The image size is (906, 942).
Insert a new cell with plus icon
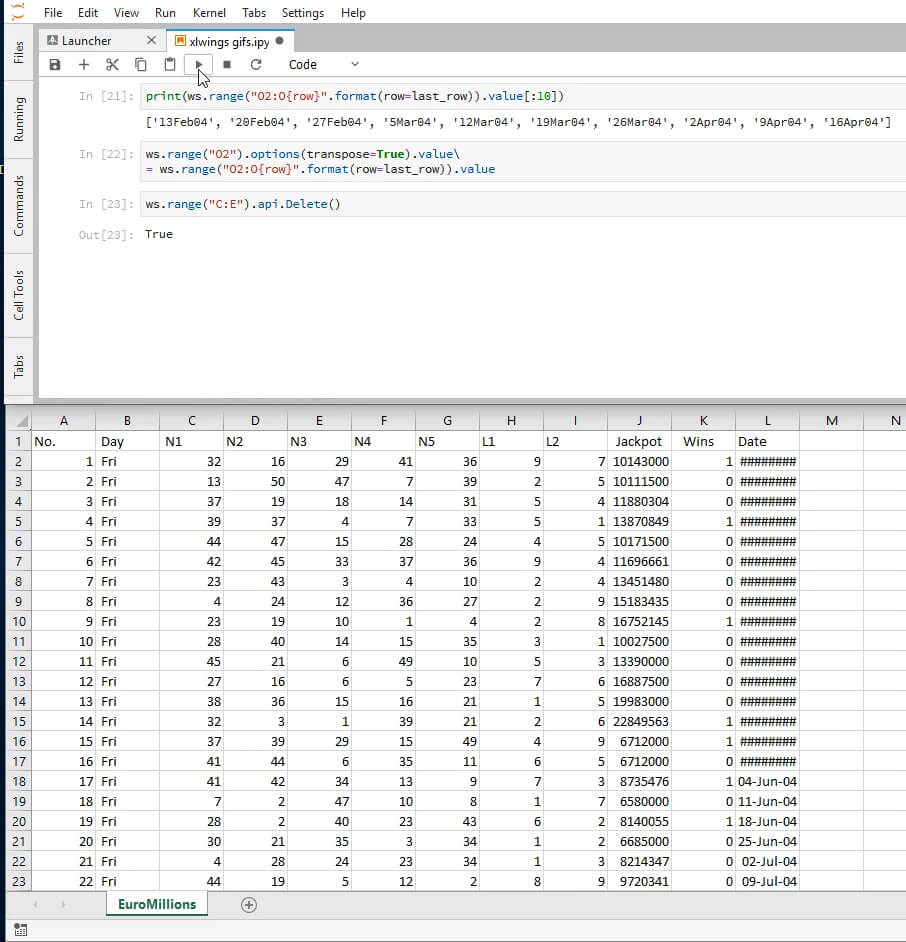click(84, 65)
